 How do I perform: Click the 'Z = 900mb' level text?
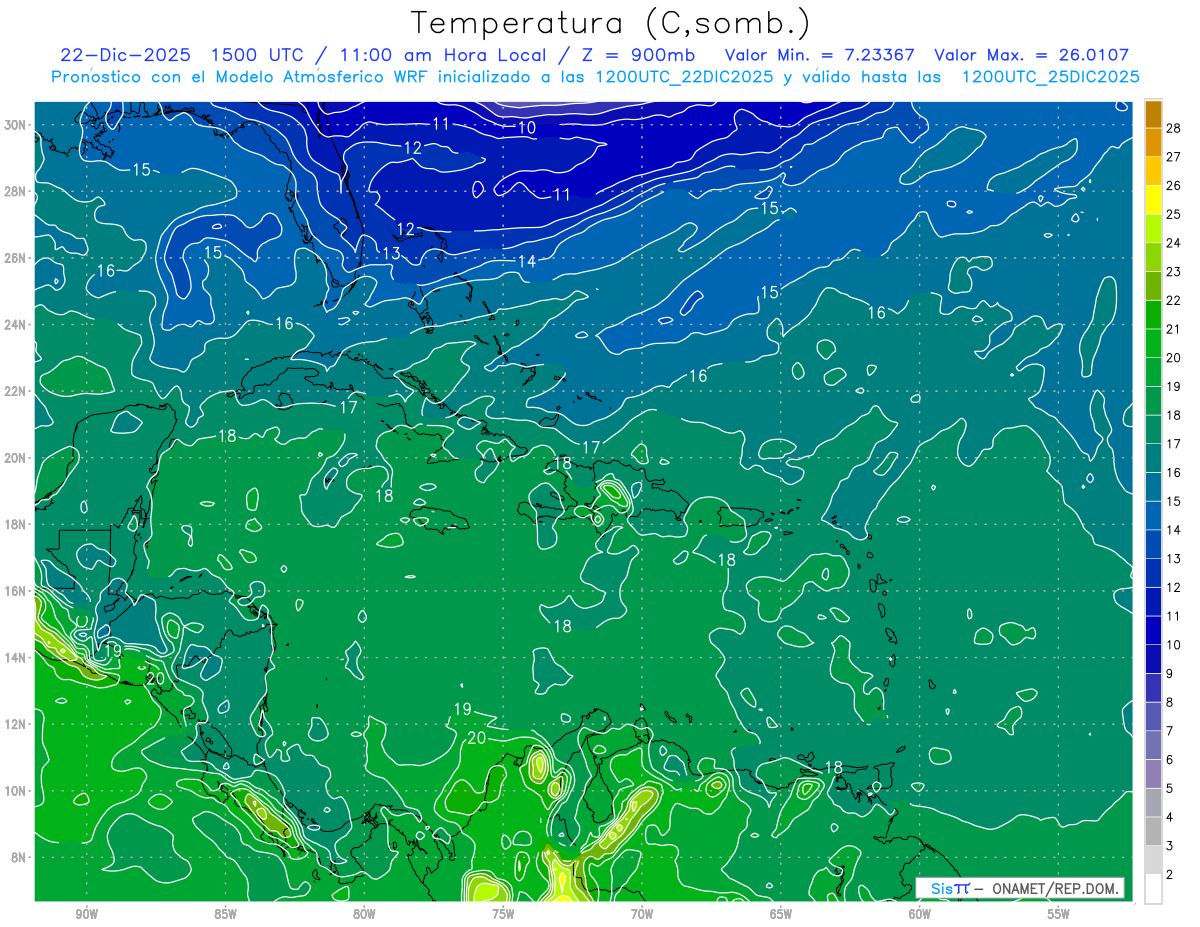636,55
